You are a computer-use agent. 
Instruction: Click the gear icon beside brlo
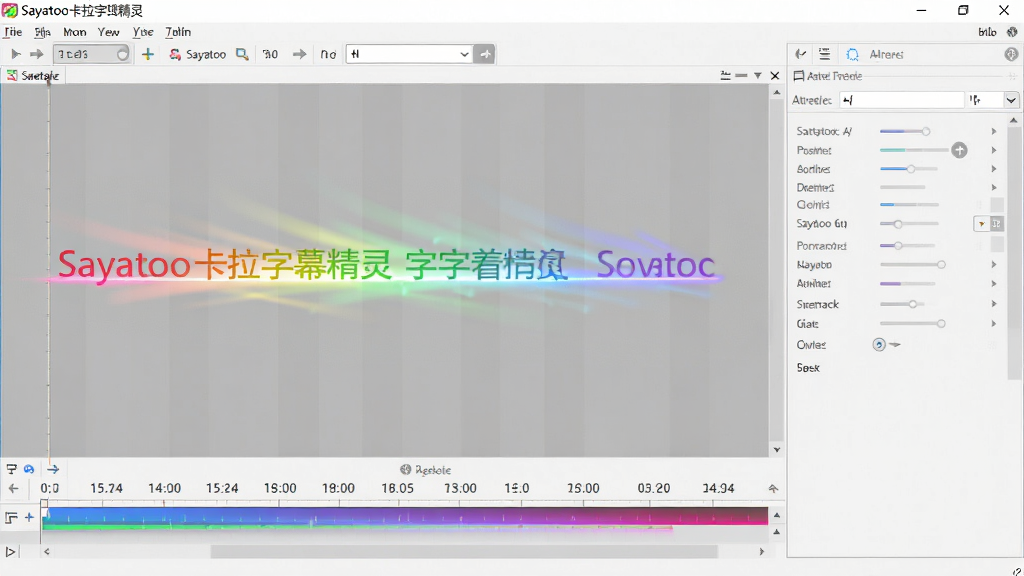pos(1012,32)
